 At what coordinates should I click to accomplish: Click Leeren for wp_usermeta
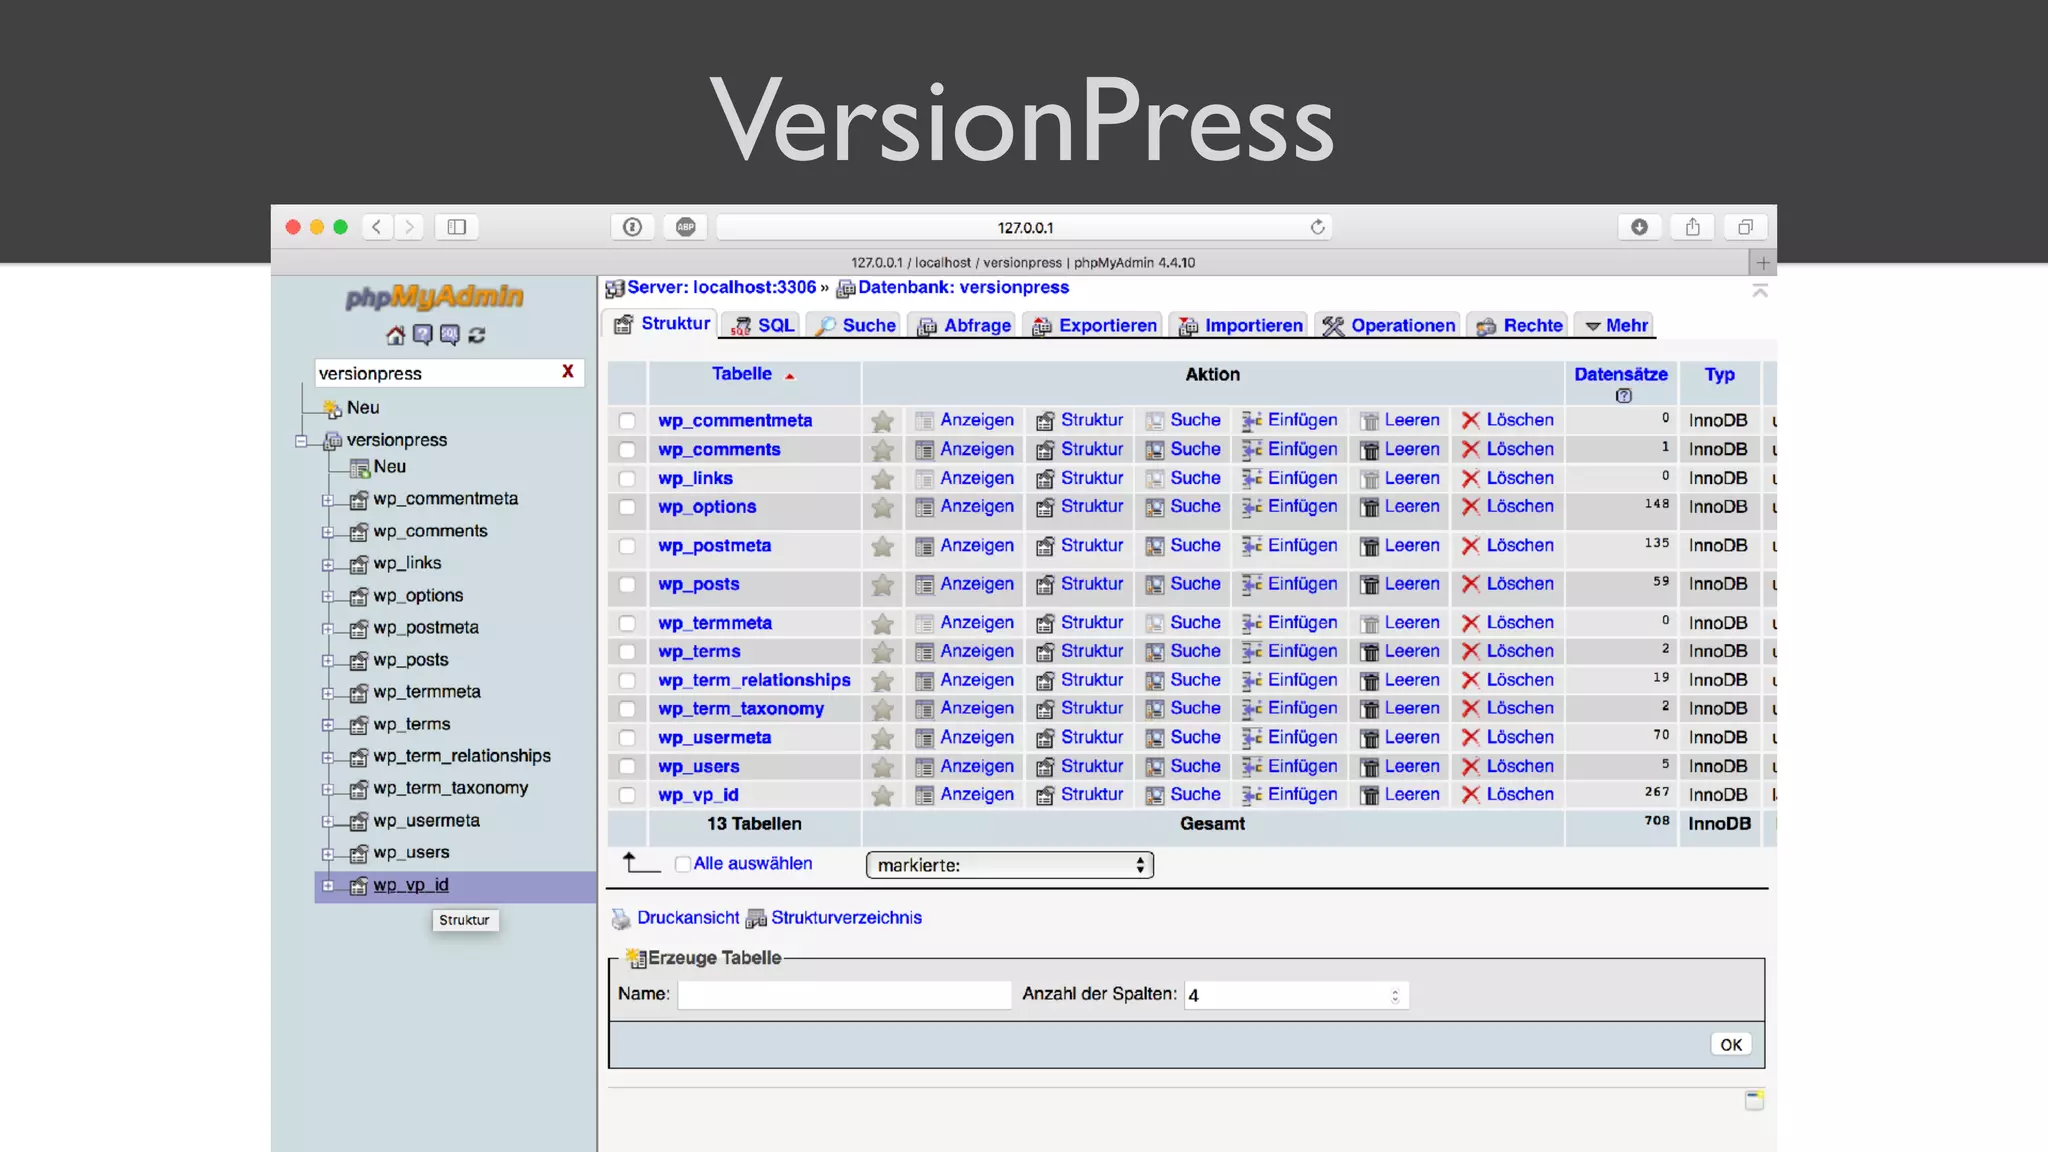pyautogui.click(x=1400, y=737)
